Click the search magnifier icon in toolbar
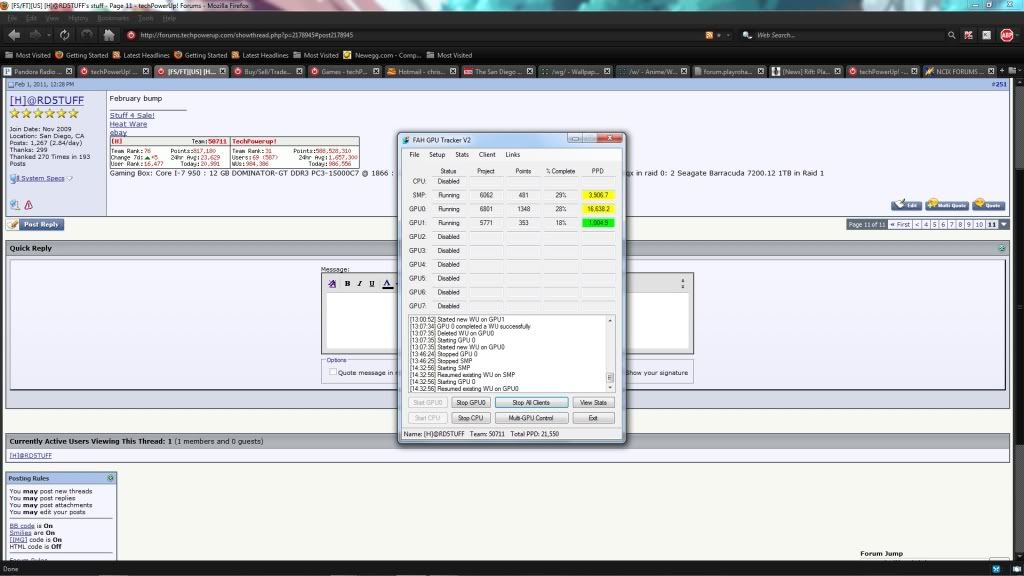The image size is (1024, 576). tap(952, 35)
